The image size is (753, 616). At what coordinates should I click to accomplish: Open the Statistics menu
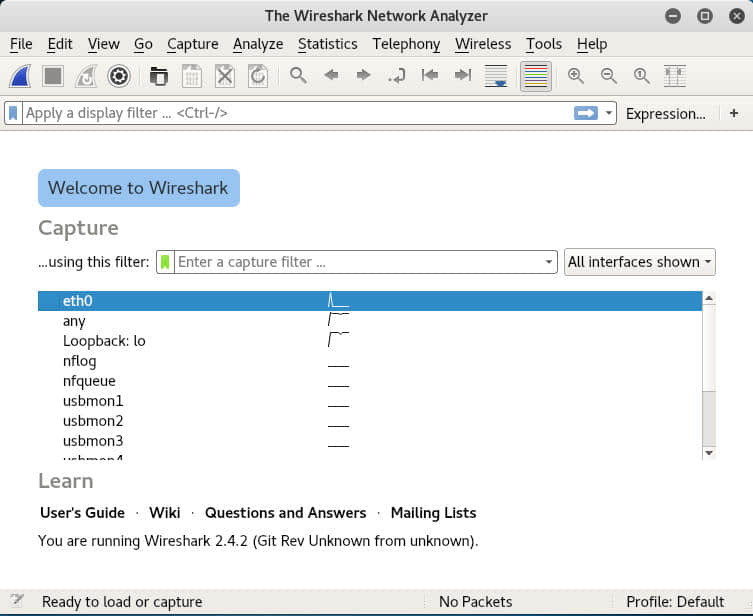(327, 44)
